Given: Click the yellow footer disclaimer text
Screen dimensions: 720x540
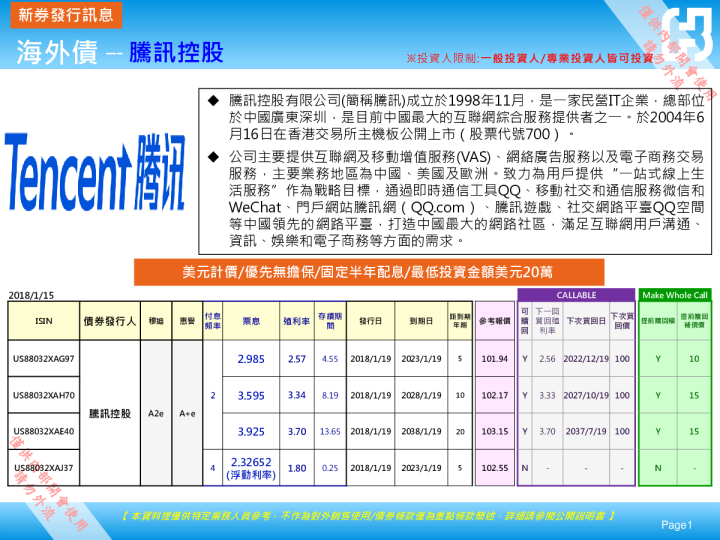Looking at the screenshot, I should click(367, 516).
